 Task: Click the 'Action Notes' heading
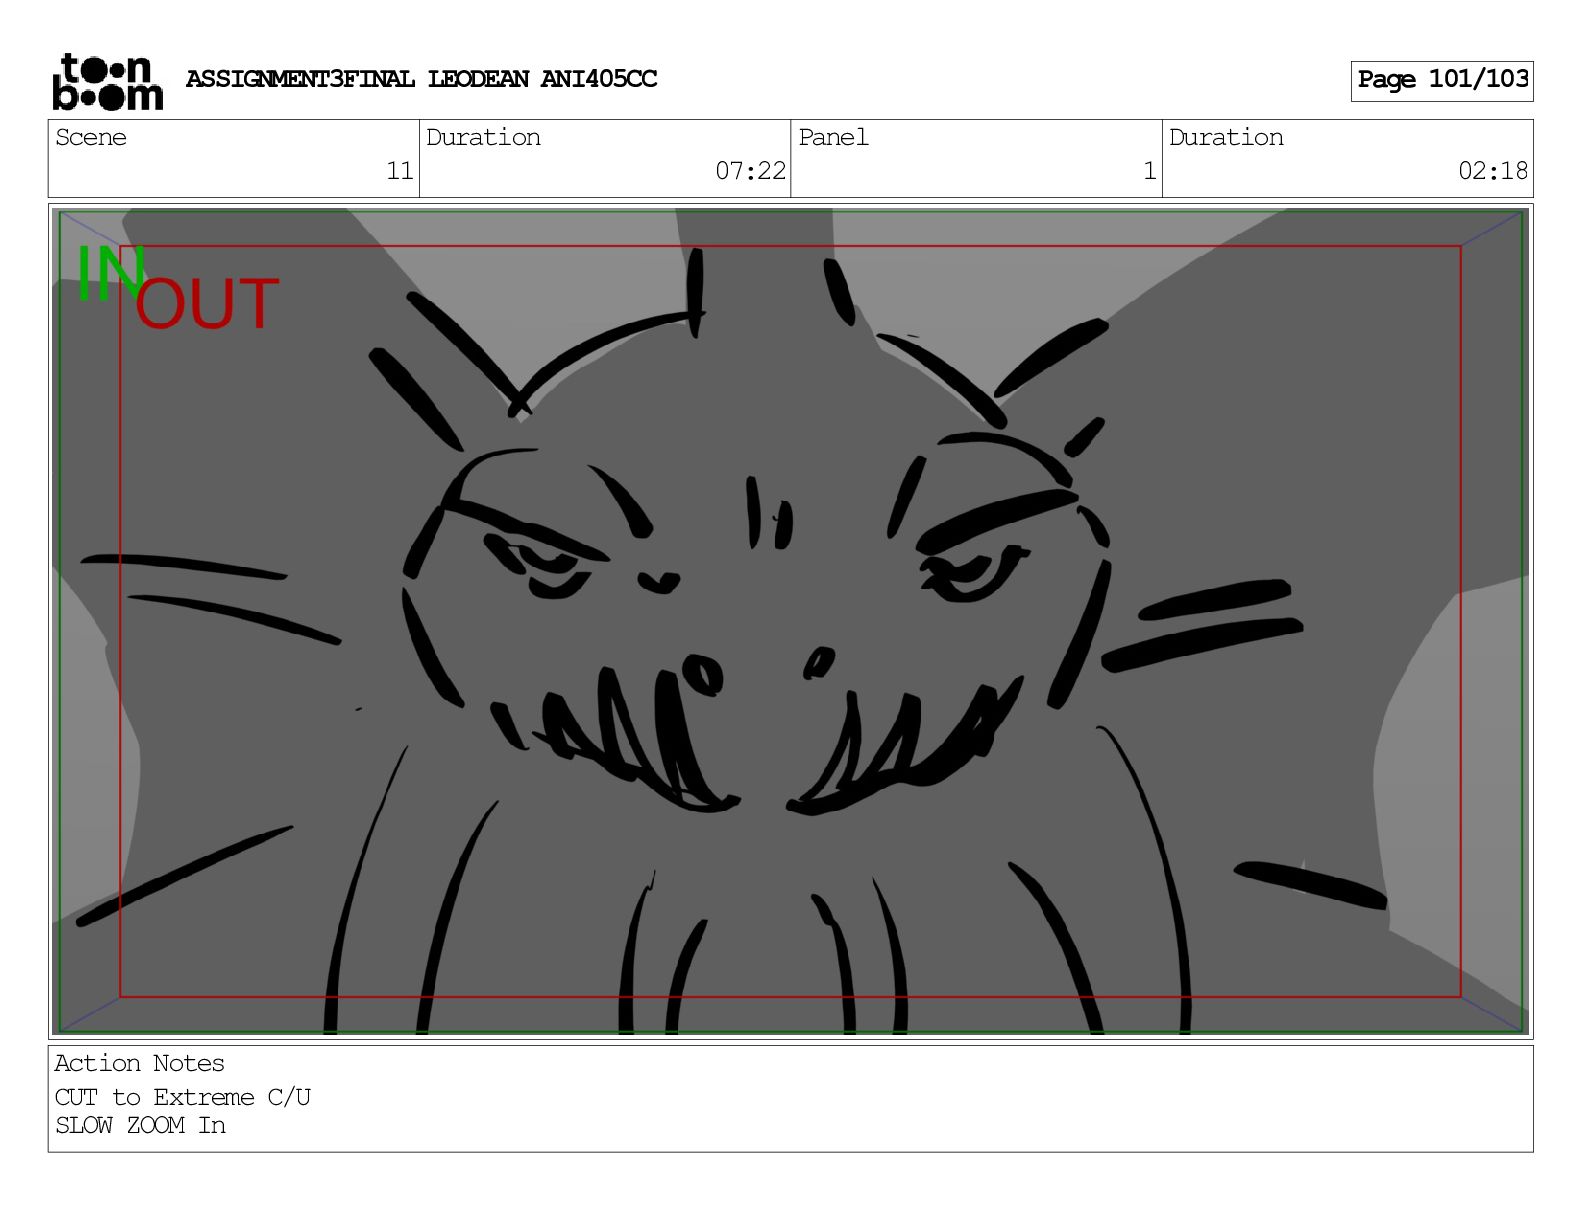click(139, 1063)
